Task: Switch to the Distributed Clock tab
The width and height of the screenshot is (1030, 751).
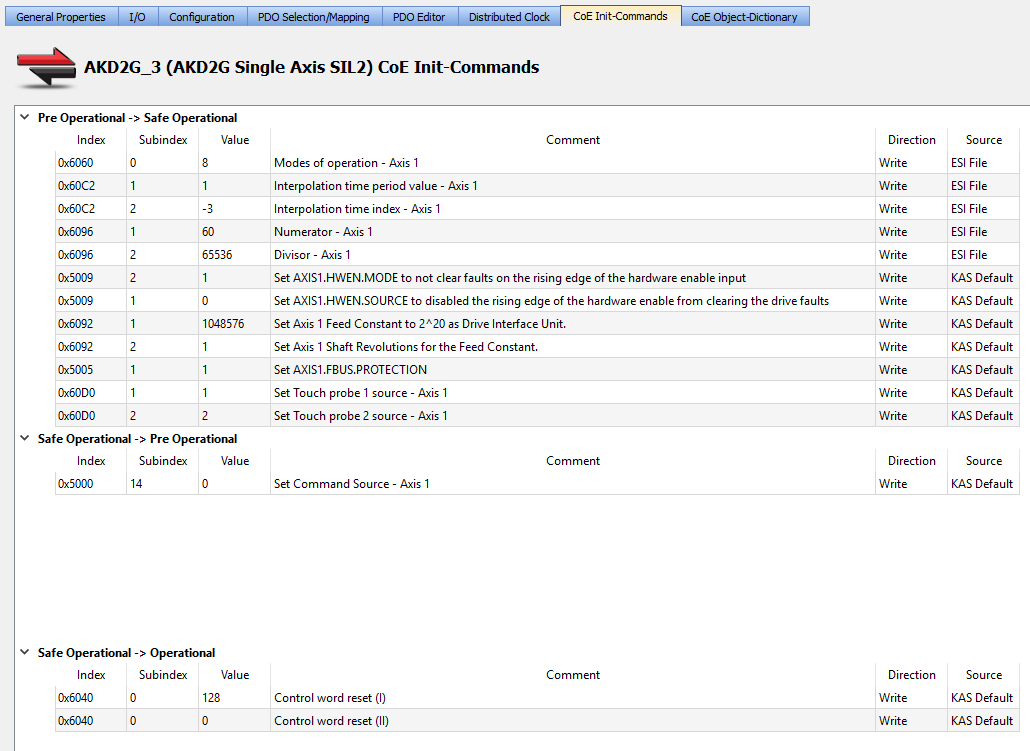Action: coord(509,16)
